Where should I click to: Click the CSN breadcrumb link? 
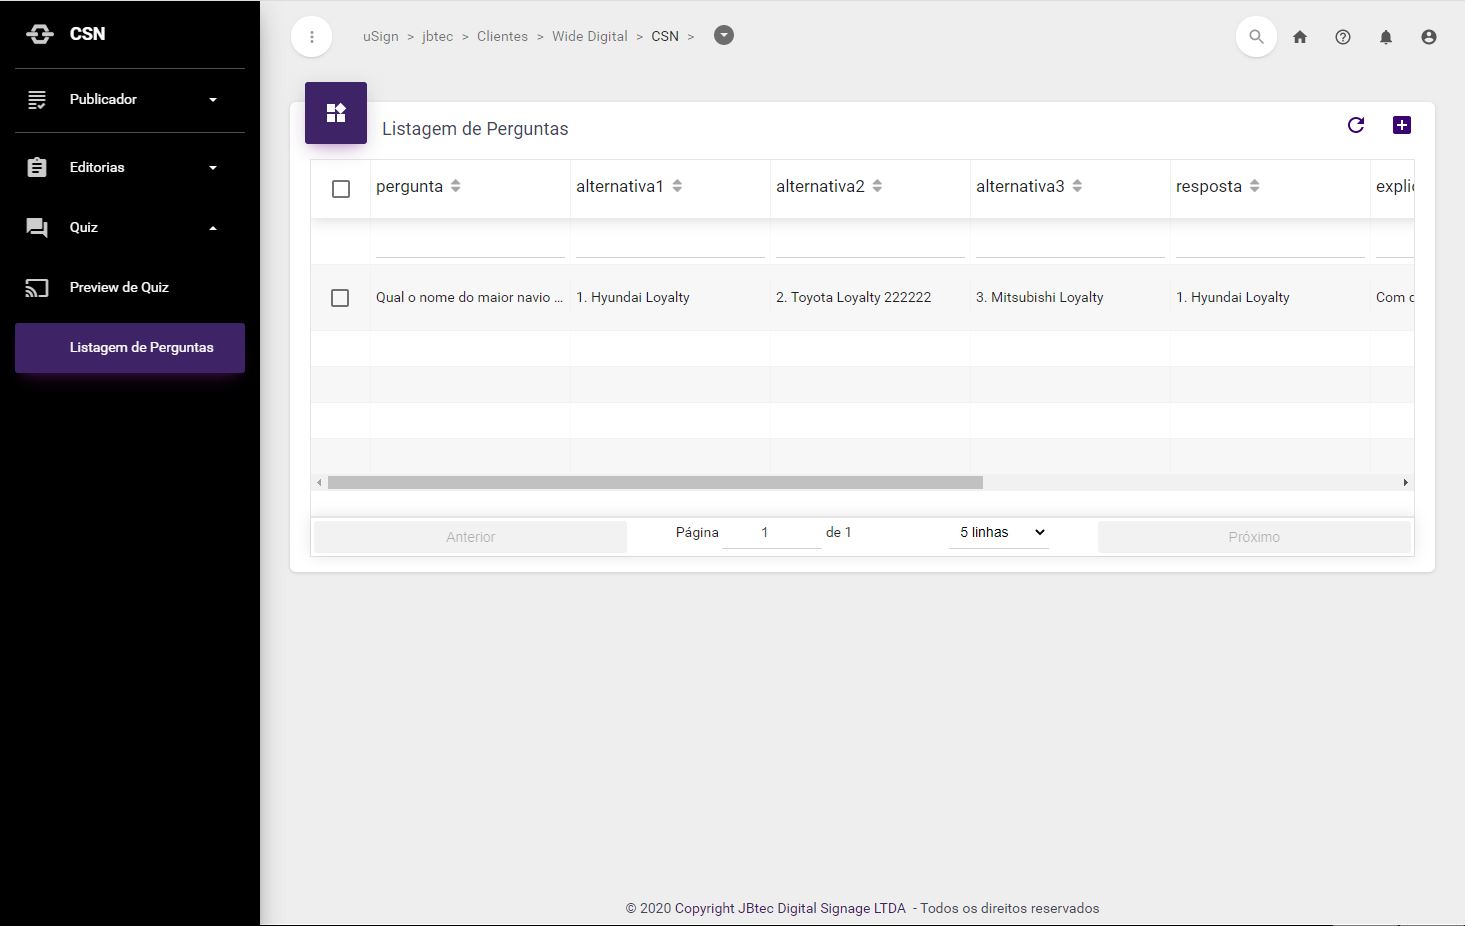[665, 36]
